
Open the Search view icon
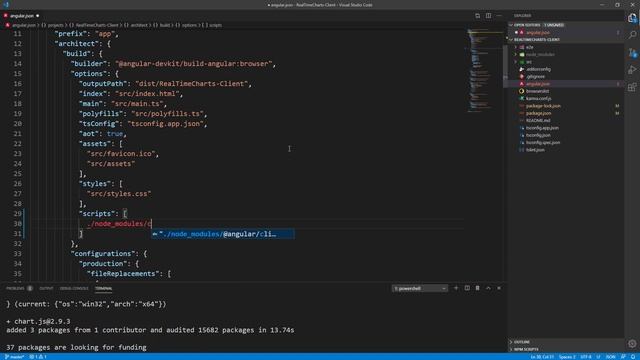pyautogui.click(x=632, y=35)
